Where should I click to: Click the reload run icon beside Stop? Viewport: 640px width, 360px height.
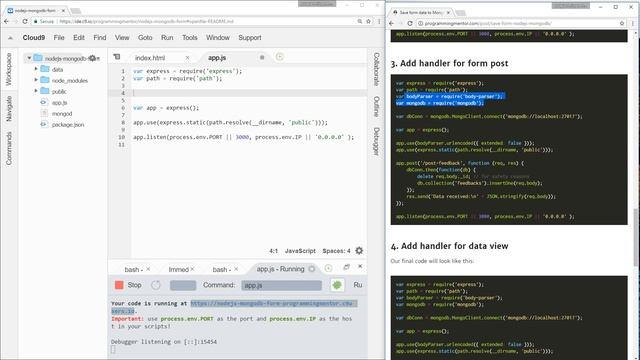tap(156, 285)
